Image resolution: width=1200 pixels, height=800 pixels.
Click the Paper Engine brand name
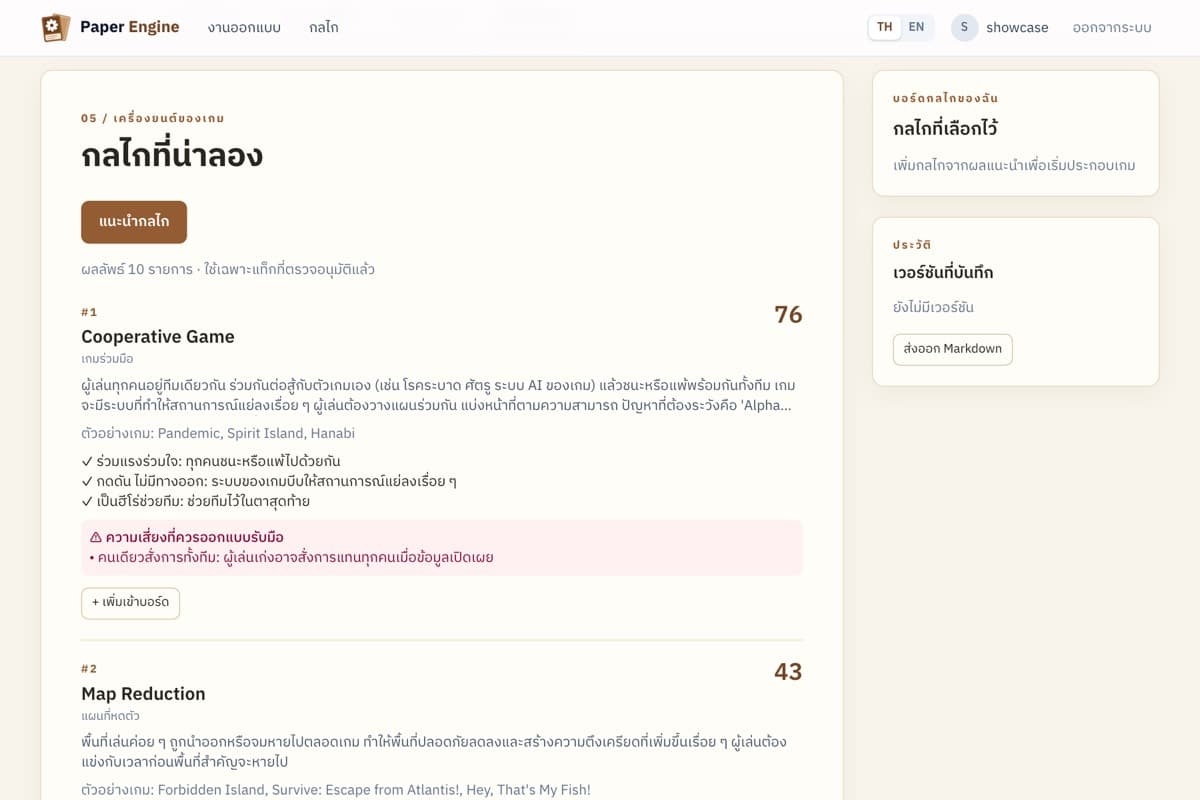[x=130, y=27]
